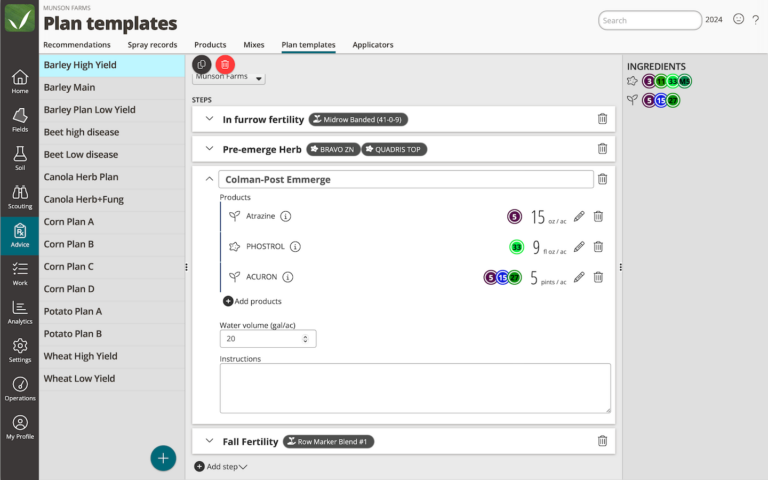The height and width of the screenshot is (480, 768).
Task: Click the Colman-Post Emmerge step name field
Action: coord(406,179)
